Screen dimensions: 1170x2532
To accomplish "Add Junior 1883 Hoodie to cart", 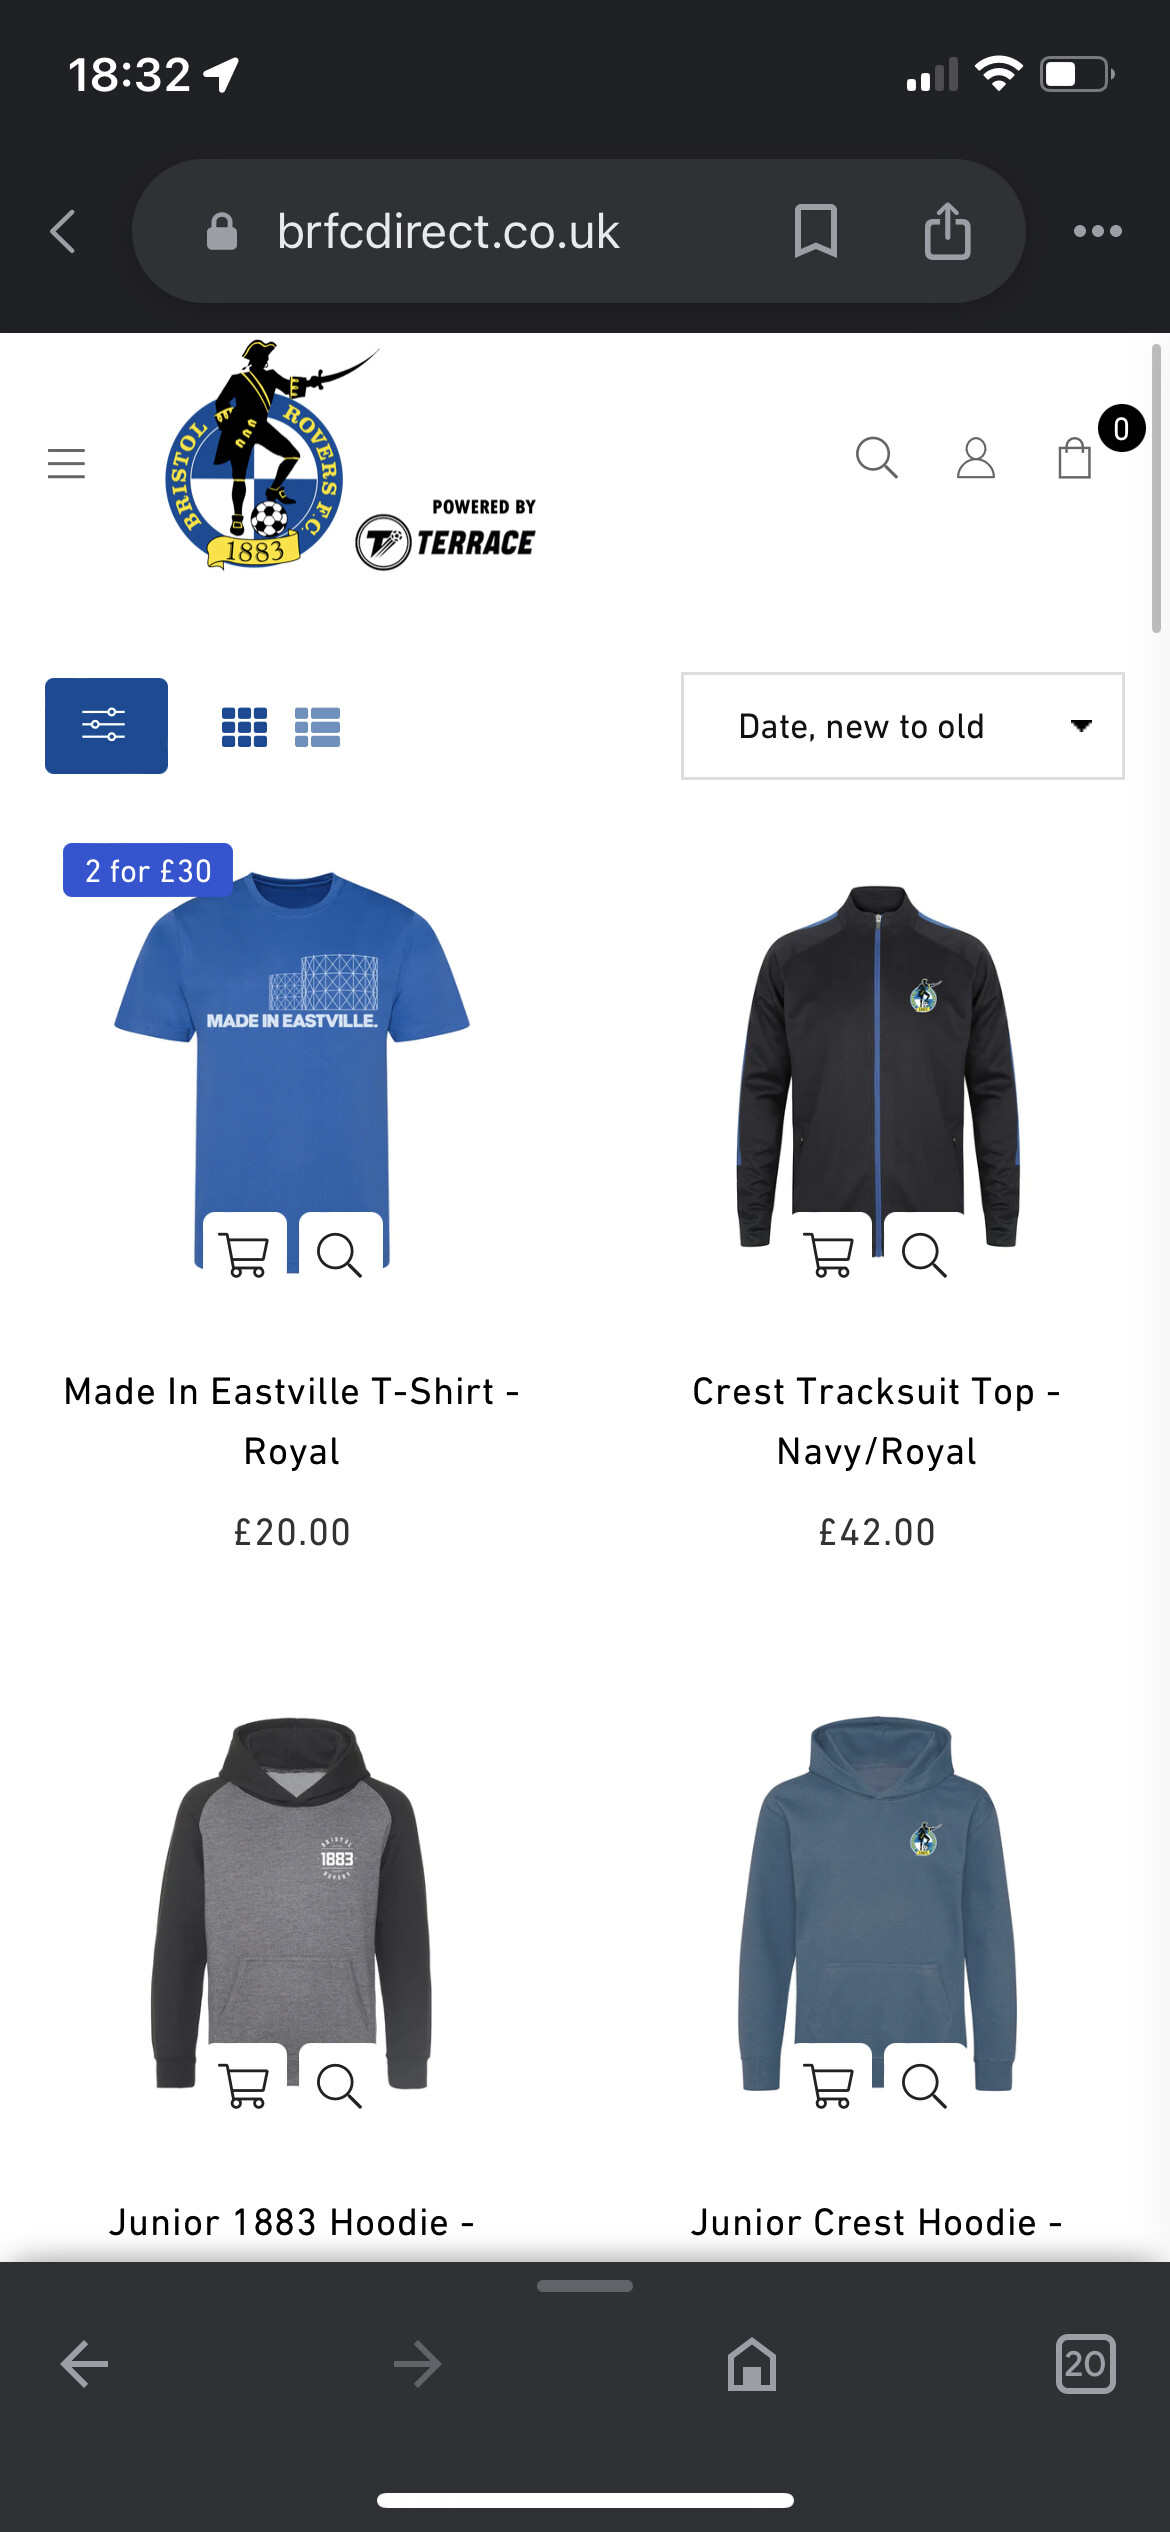I will pos(245,2085).
